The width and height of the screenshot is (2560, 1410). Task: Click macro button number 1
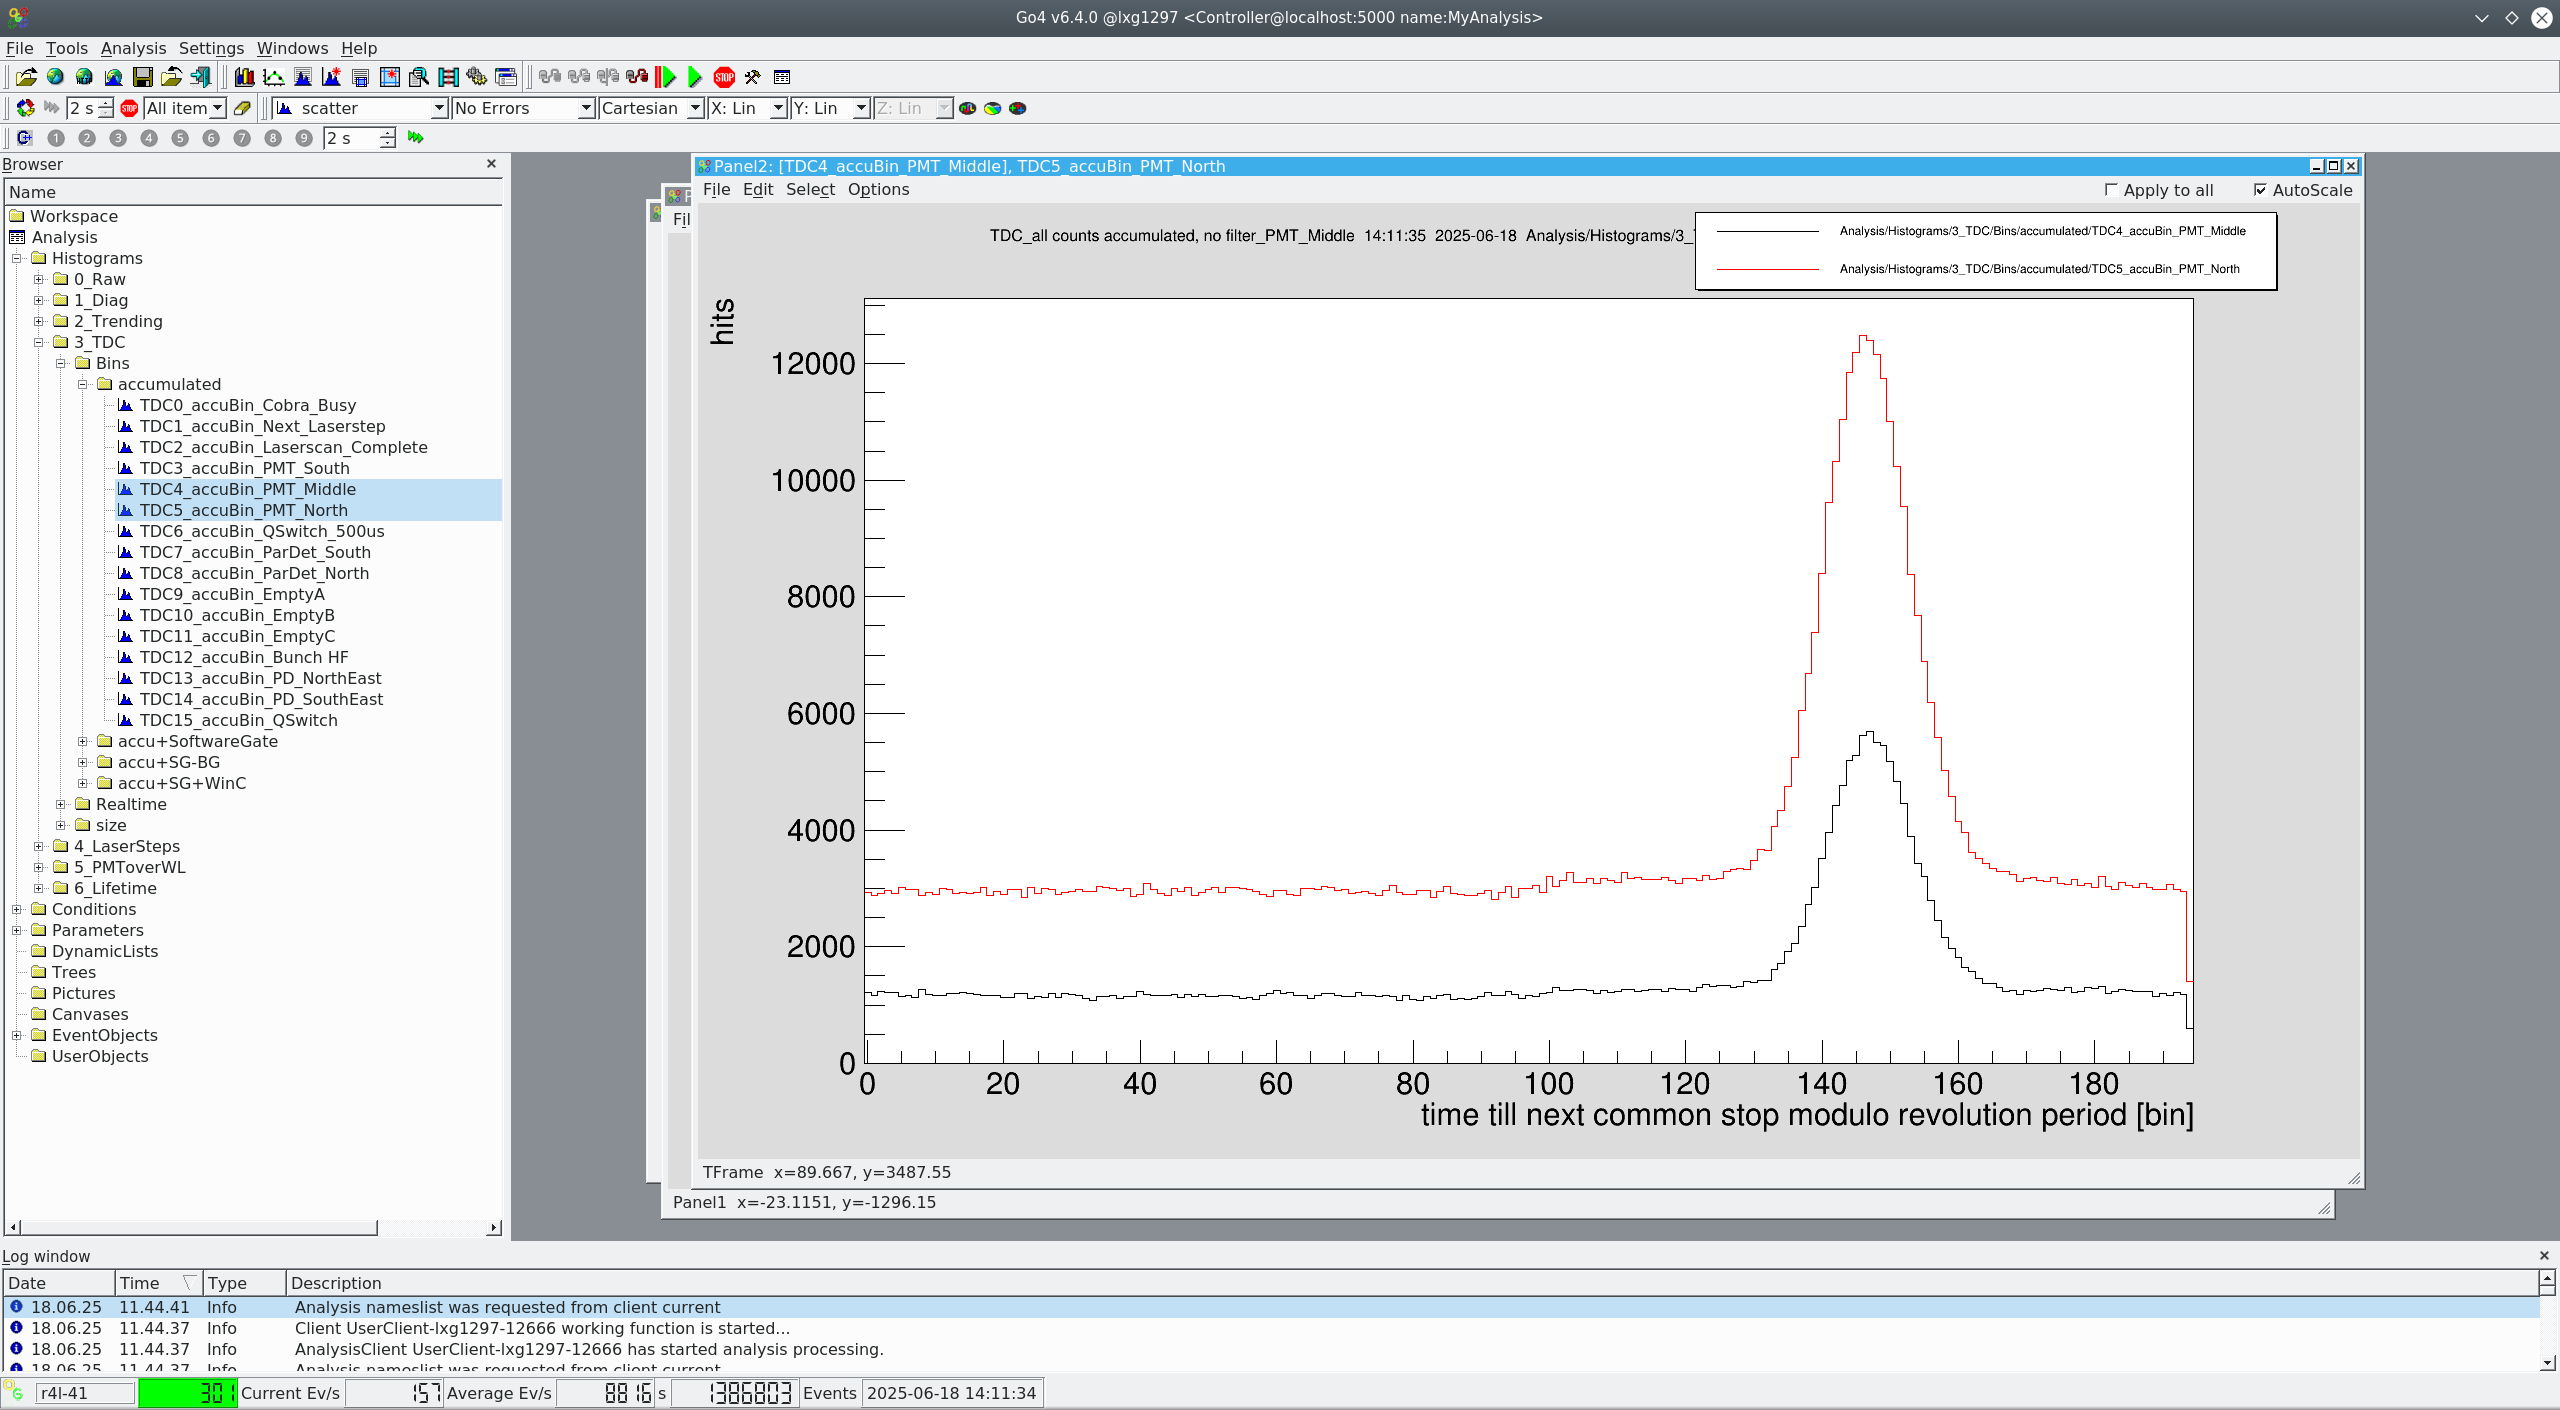[x=56, y=138]
